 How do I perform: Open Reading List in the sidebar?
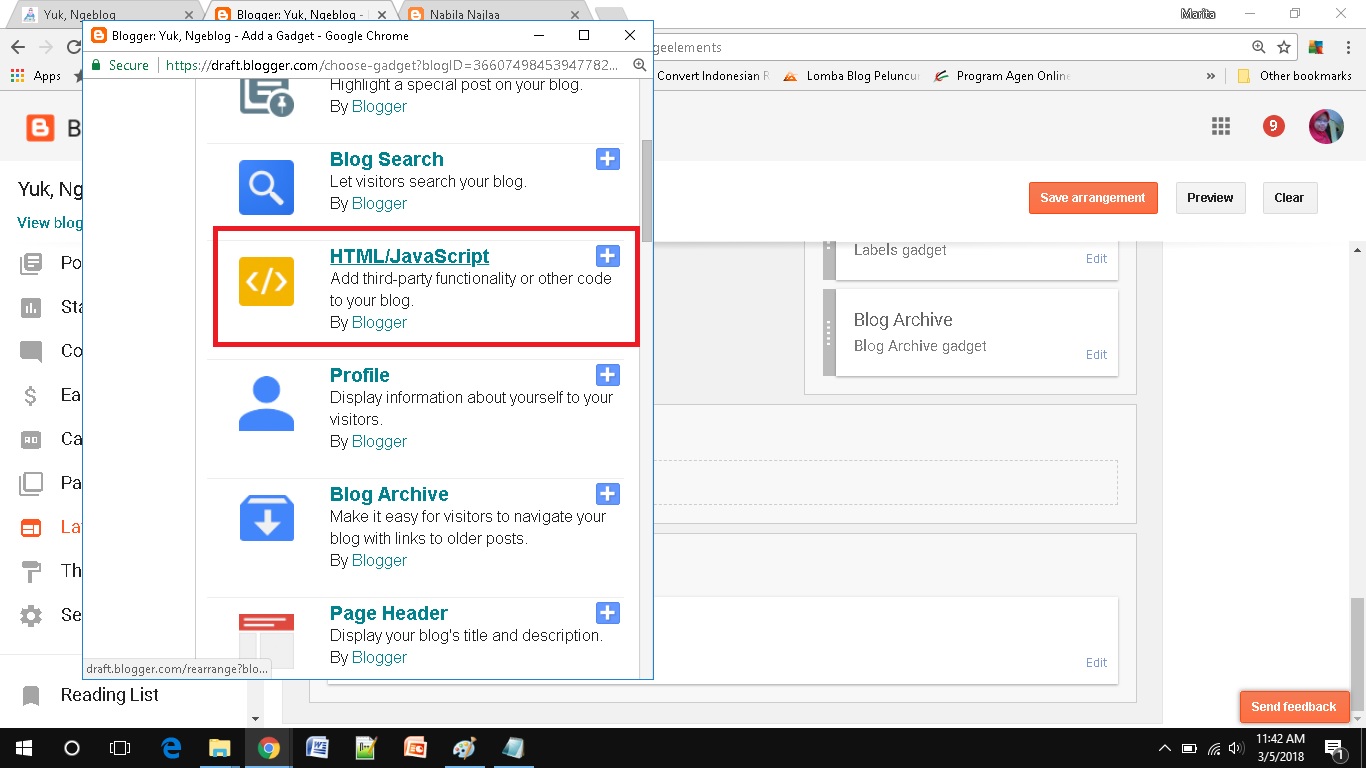pyautogui.click(x=109, y=695)
